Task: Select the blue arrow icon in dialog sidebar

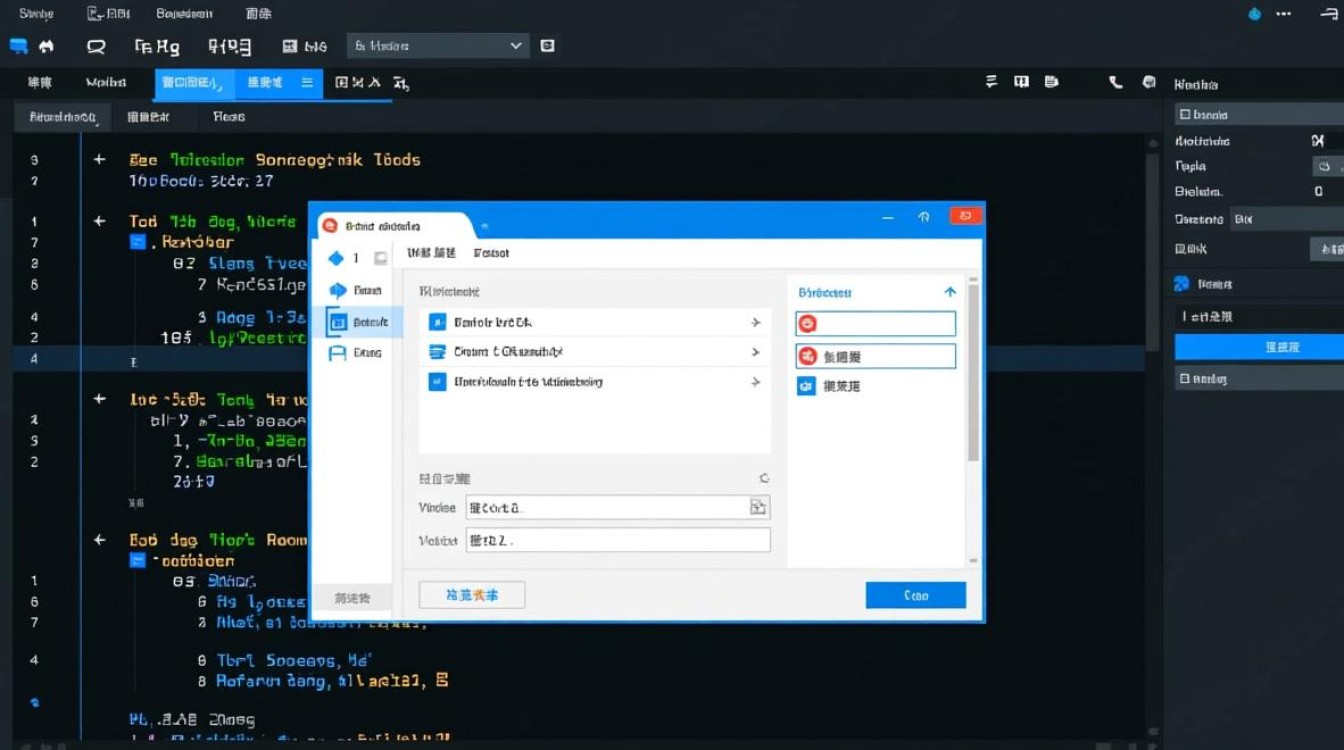Action: coord(337,288)
